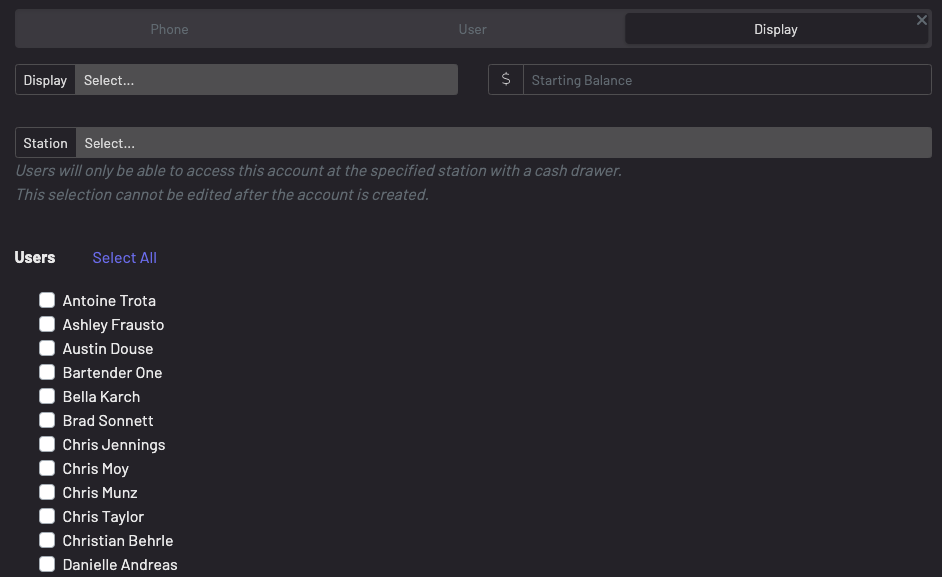Screen dimensions: 942x577
Task: Select the Chris Taylor checkbox
Action: [47, 516]
